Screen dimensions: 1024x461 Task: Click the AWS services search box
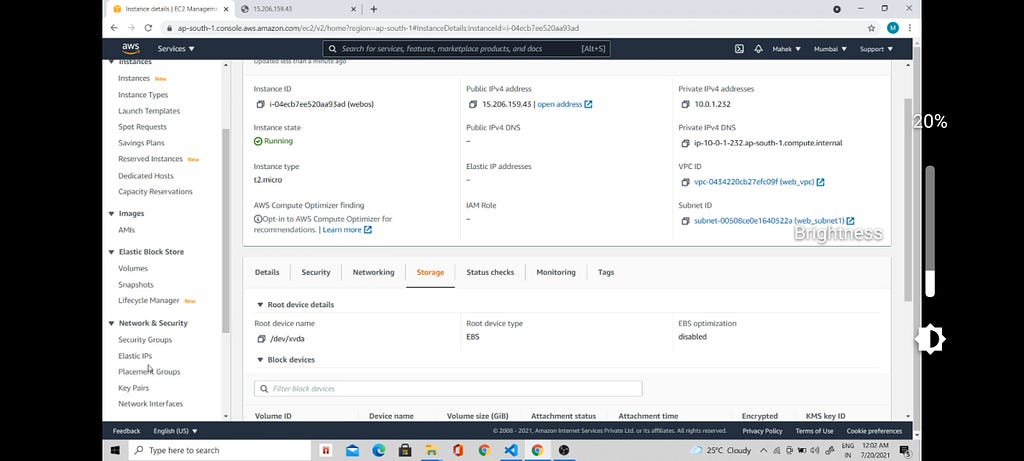[466, 48]
